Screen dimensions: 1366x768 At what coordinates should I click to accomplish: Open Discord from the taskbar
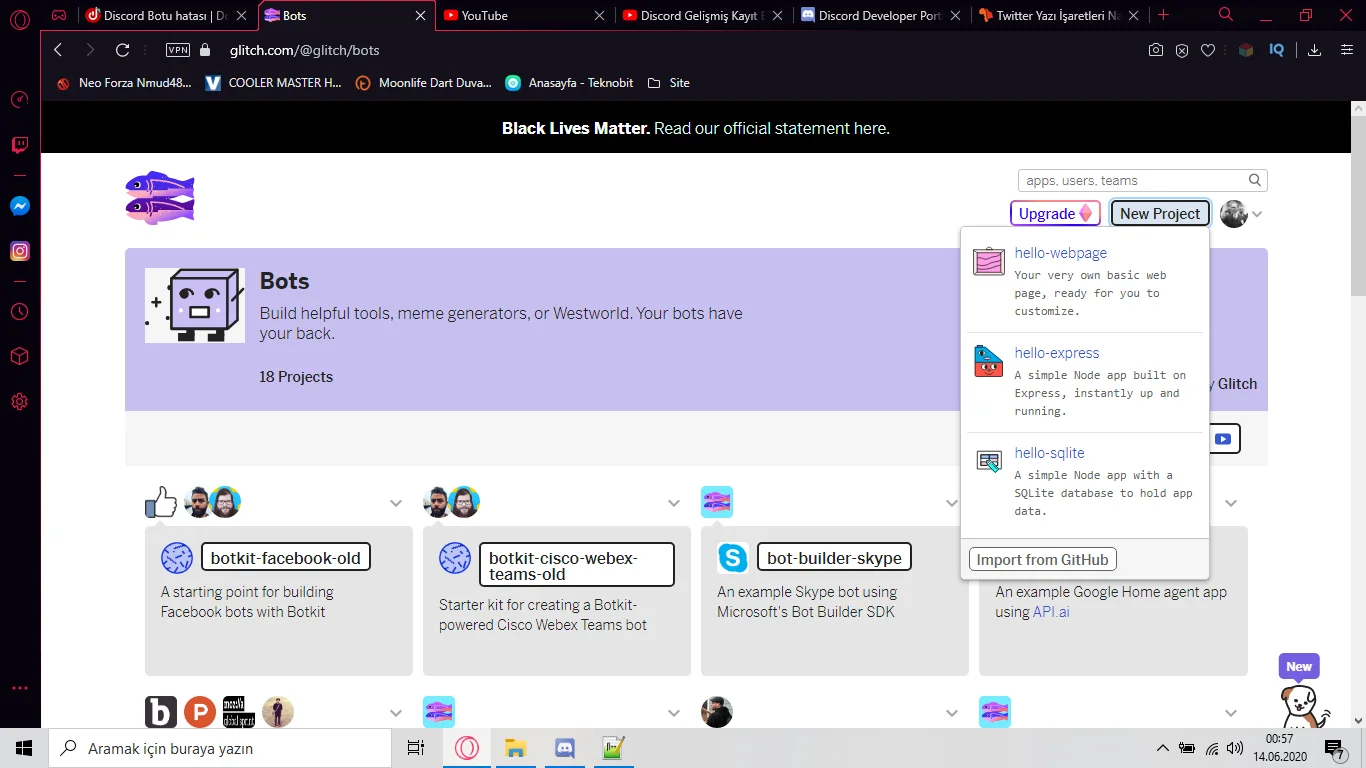[x=564, y=748]
